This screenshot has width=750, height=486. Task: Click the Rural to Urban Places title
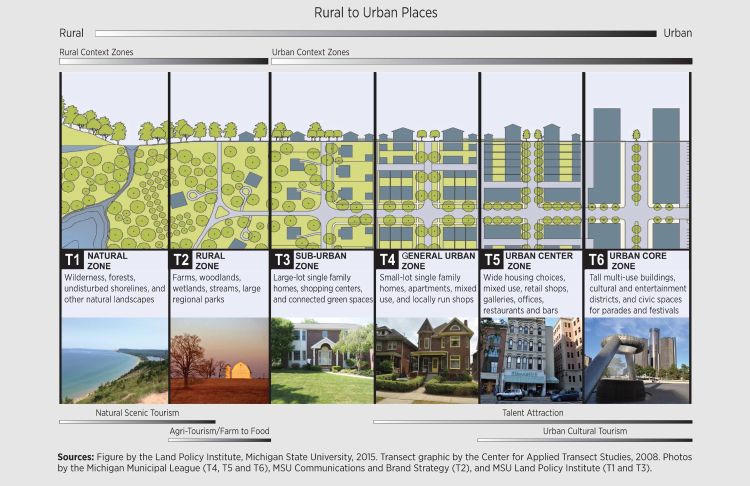pos(375,13)
